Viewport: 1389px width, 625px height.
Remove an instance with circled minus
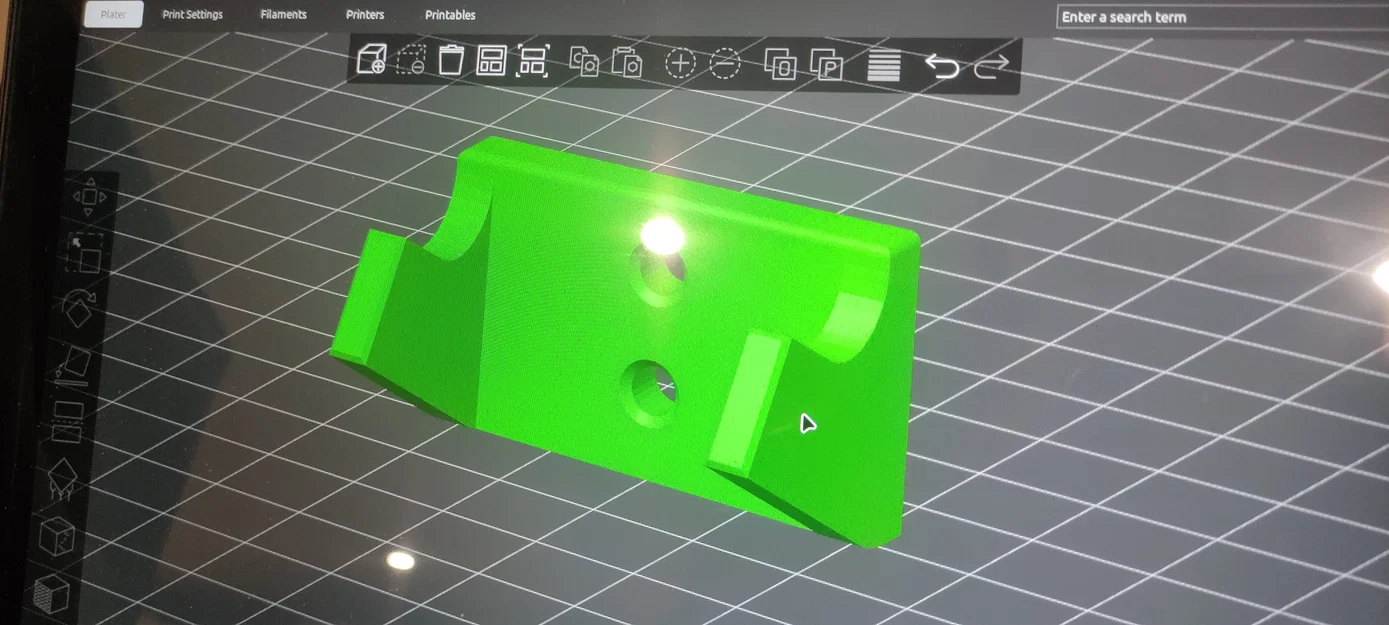click(725, 64)
